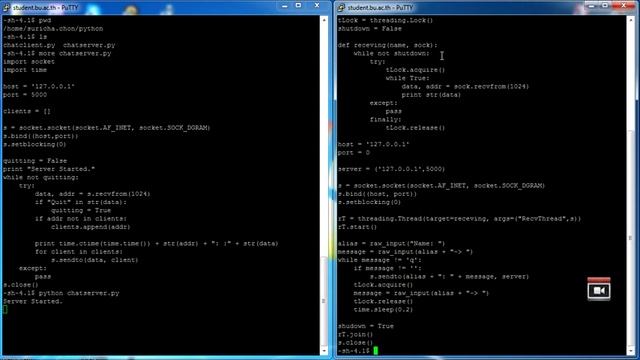Viewport: 640px width, 360px height.
Task: Click 'chatclient.py' in the ls output
Action: pos(29,45)
